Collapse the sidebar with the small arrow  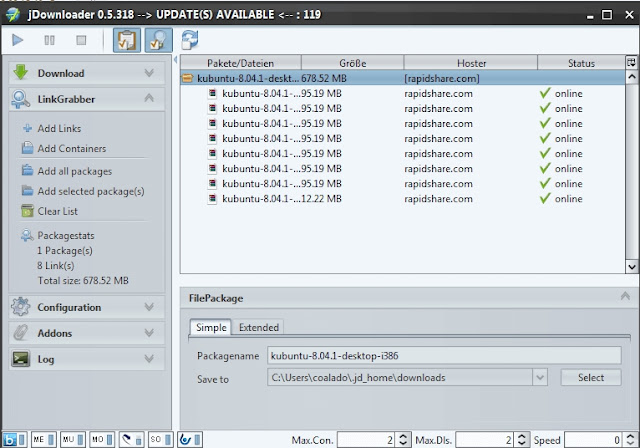click(176, 60)
